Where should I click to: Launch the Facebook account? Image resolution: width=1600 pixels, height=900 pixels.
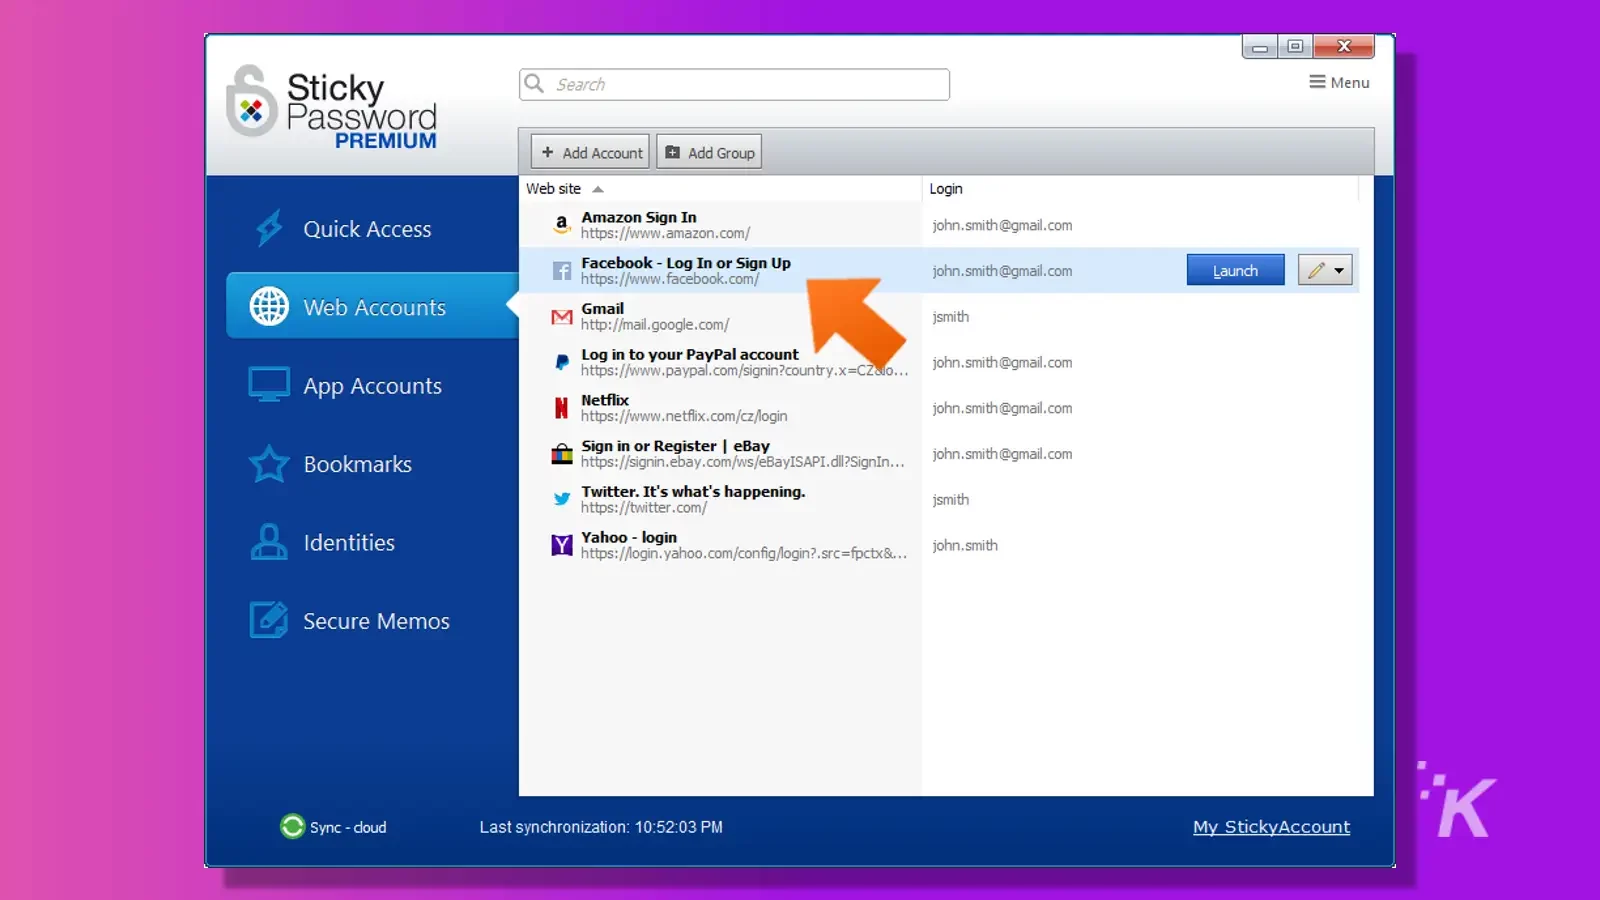click(x=1235, y=270)
